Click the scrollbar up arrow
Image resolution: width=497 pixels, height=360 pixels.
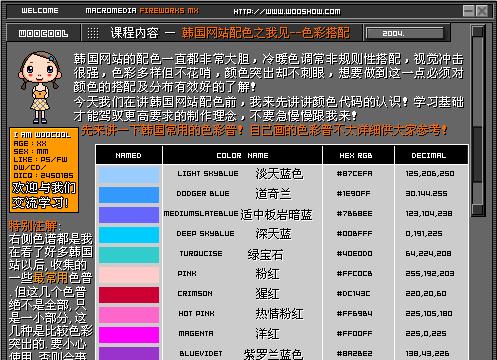pyautogui.click(x=478, y=31)
